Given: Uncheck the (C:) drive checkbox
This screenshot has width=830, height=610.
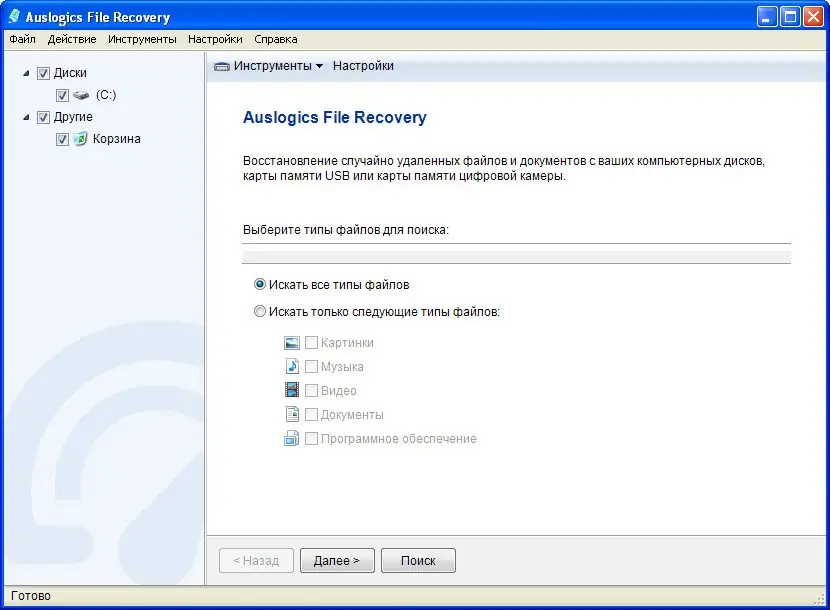Looking at the screenshot, I should [x=62, y=95].
